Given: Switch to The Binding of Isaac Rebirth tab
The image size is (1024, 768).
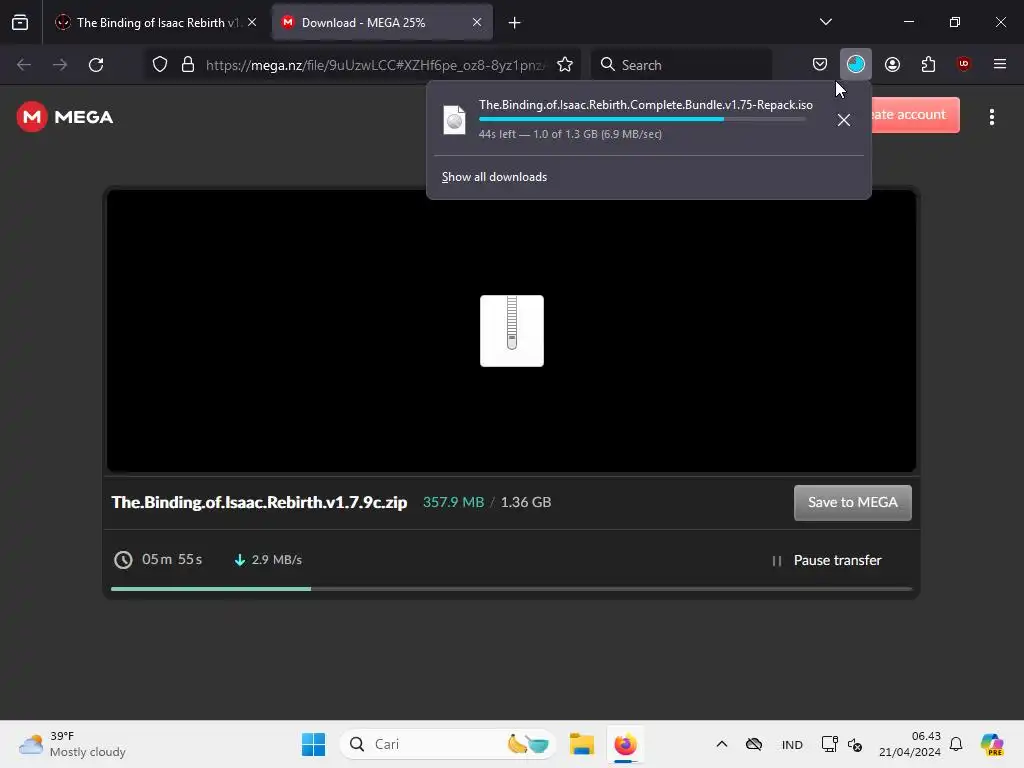Looking at the screenshot, I should click(x=157, y=22).
